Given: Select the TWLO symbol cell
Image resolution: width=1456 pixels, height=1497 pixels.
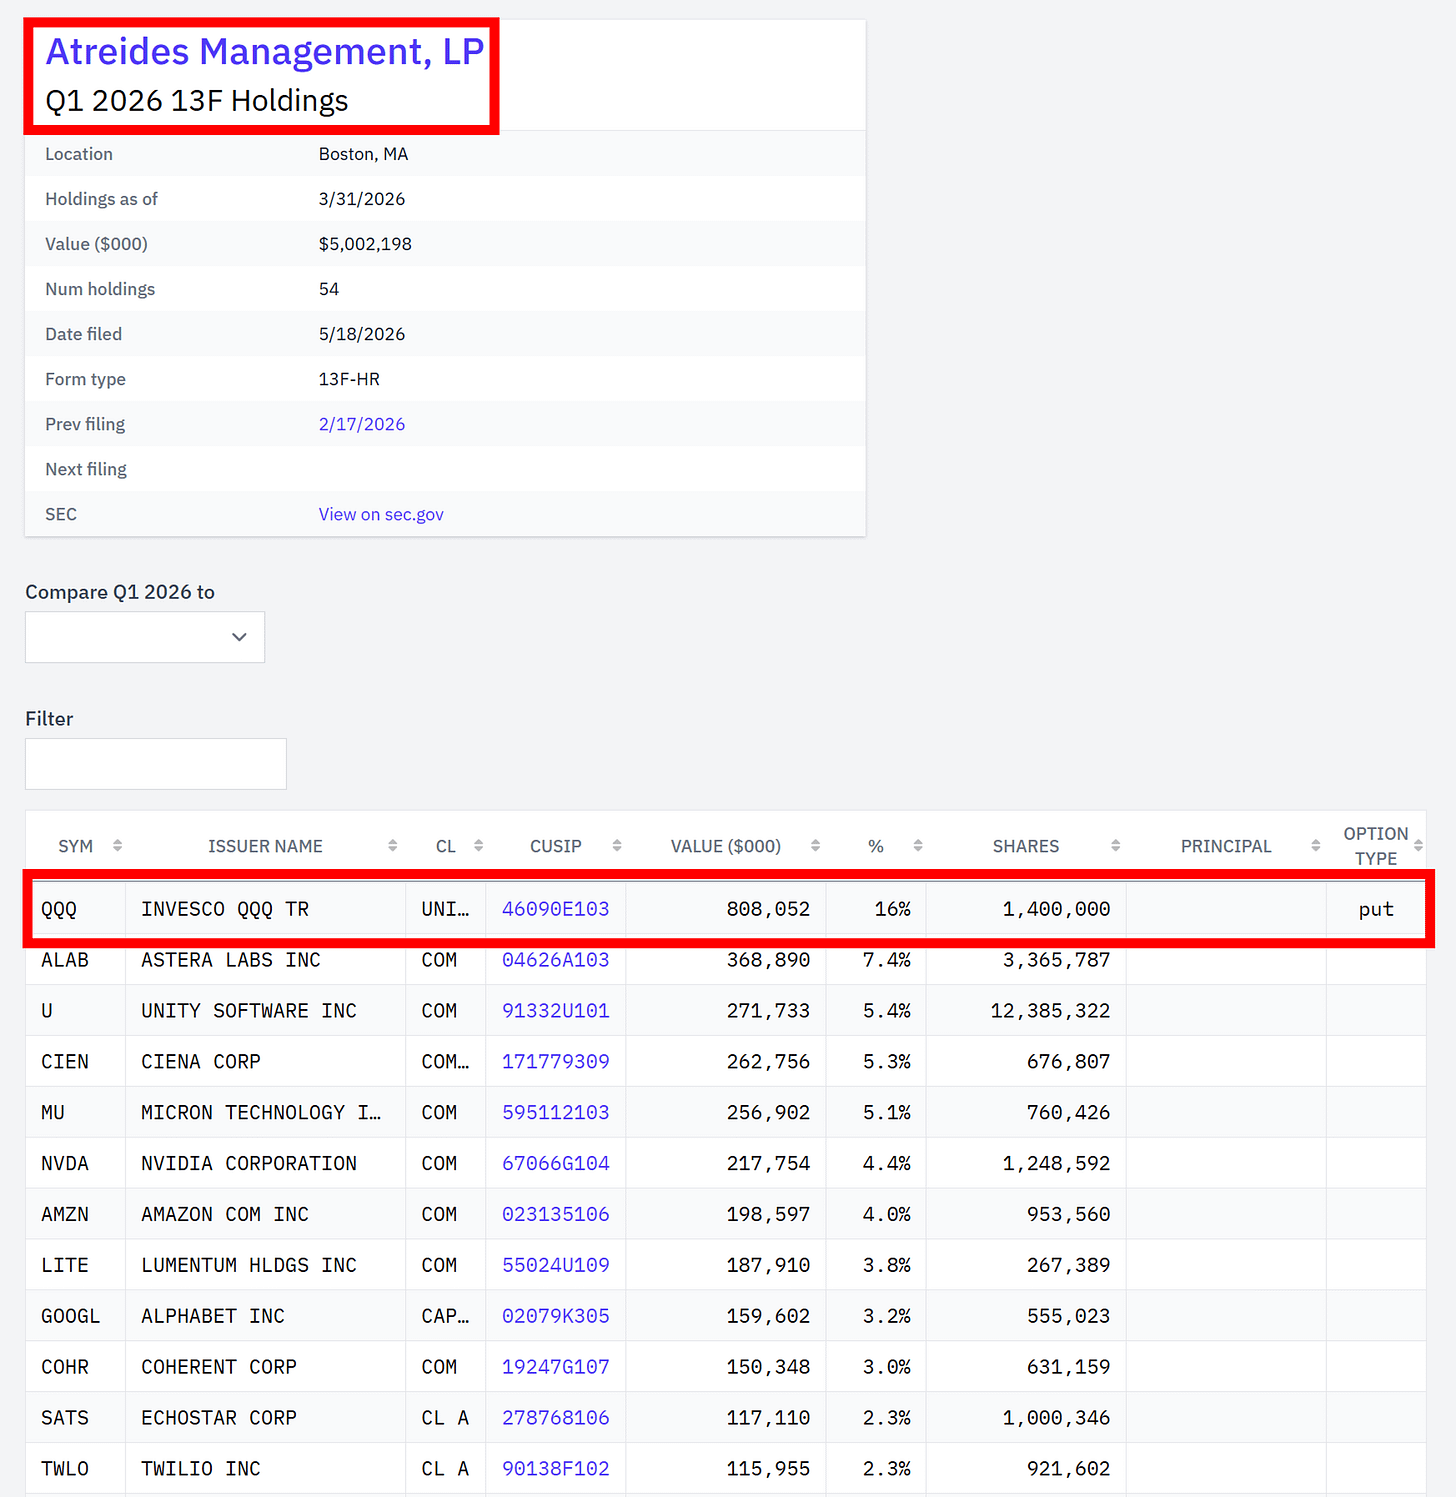Looking at the screenshot, I should (76, 1470).
